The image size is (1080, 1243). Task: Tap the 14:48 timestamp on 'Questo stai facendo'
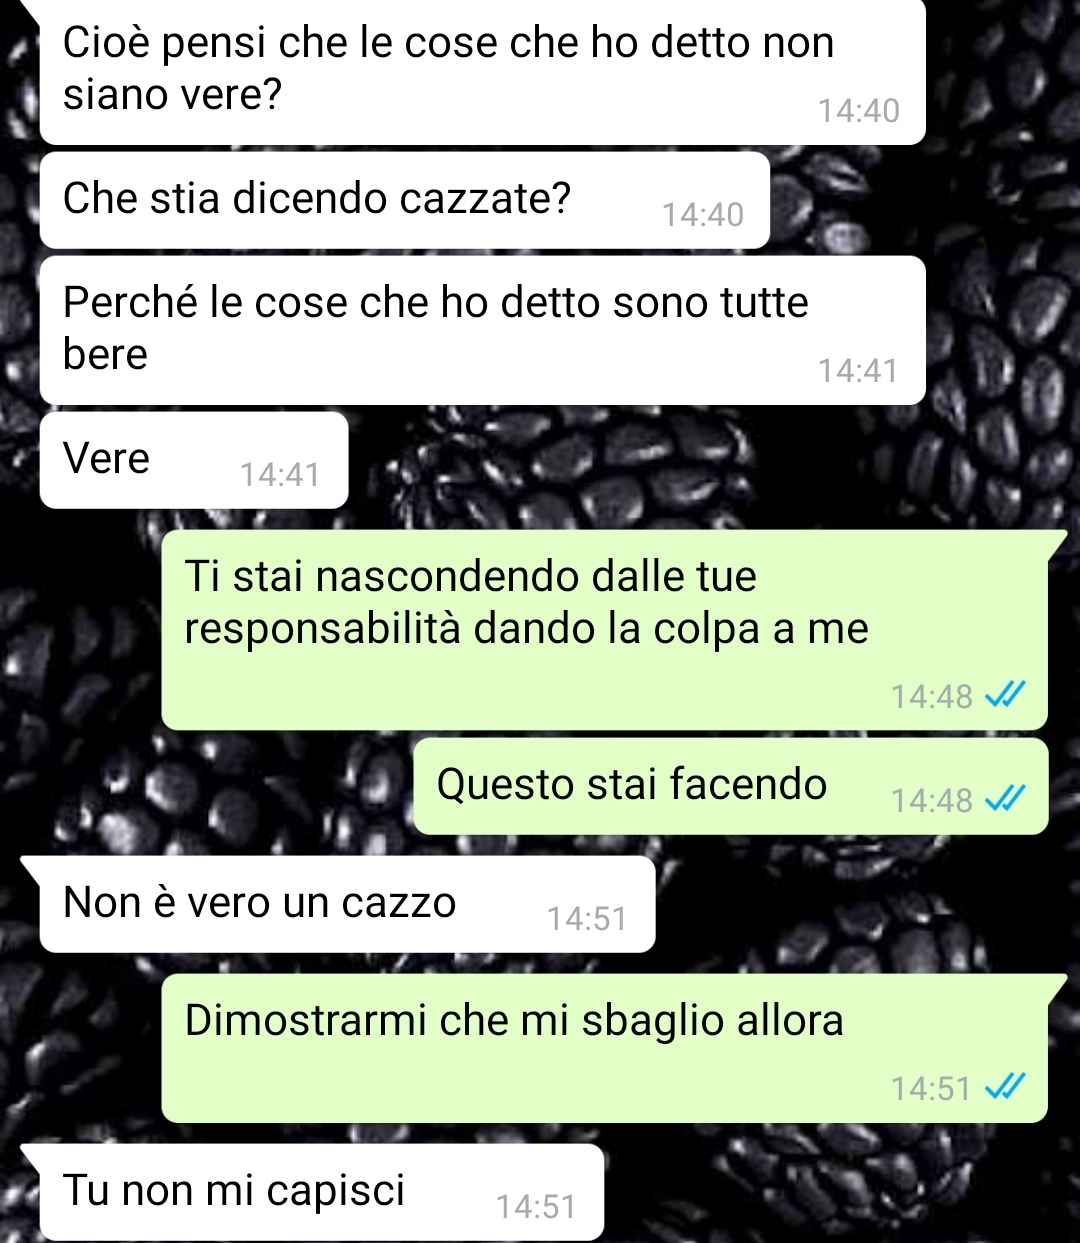[x=931, y=800]
